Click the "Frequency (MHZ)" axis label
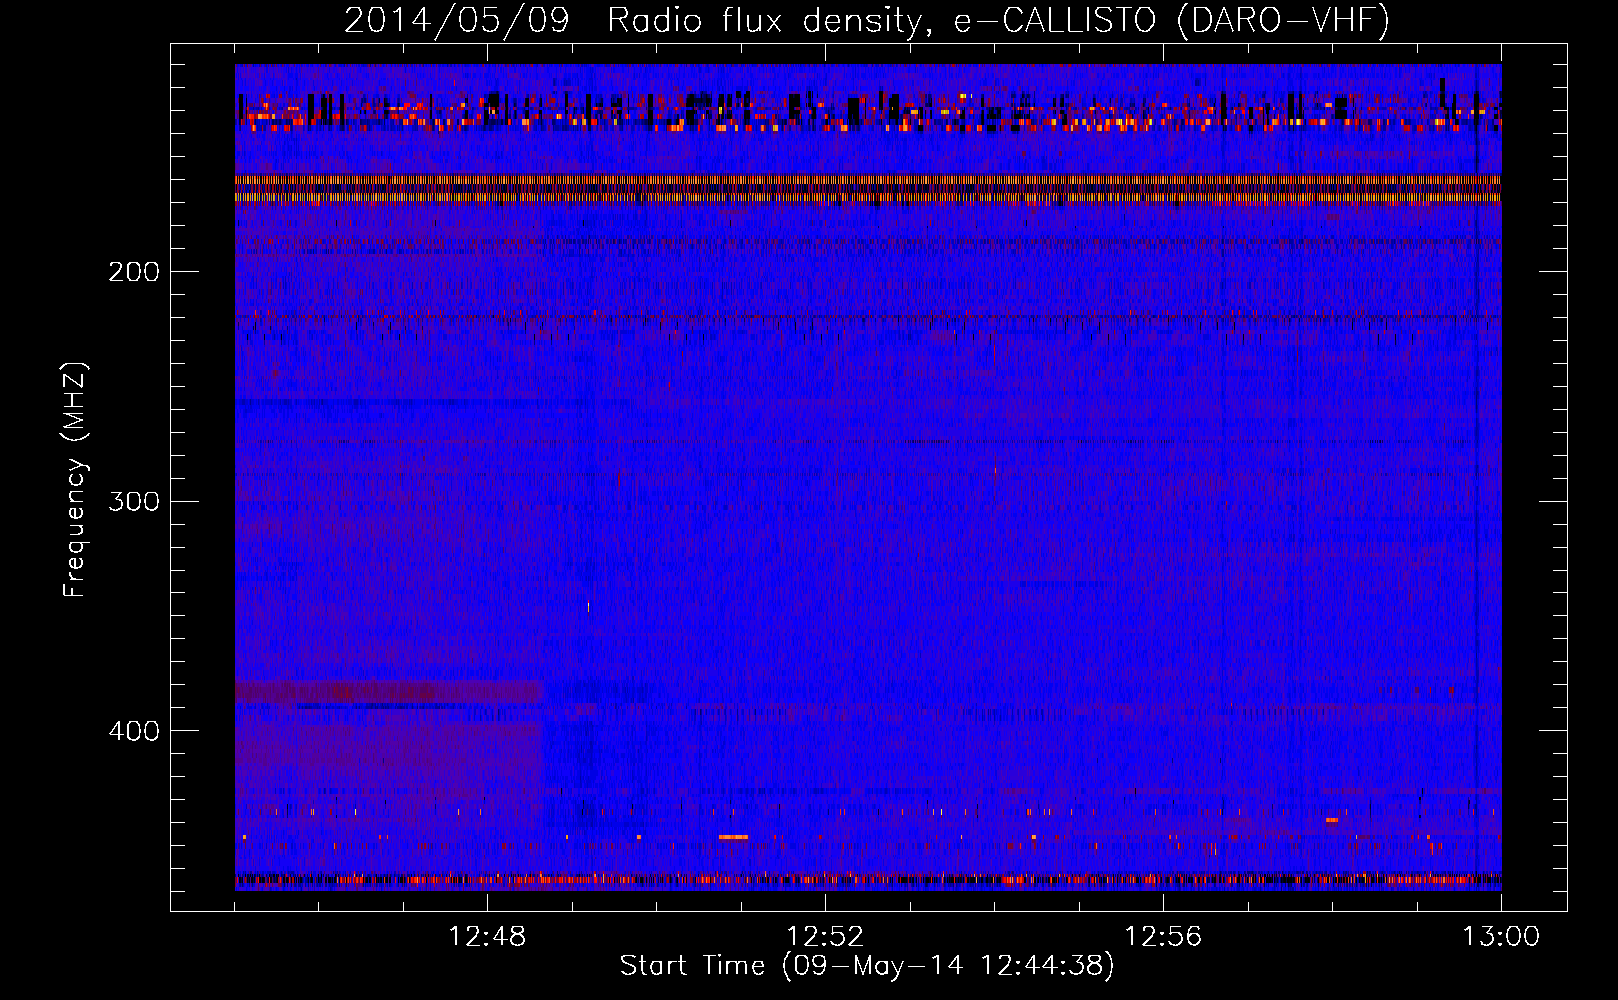Viewport: 1618px width, 1000px height. tap(75, 480)
